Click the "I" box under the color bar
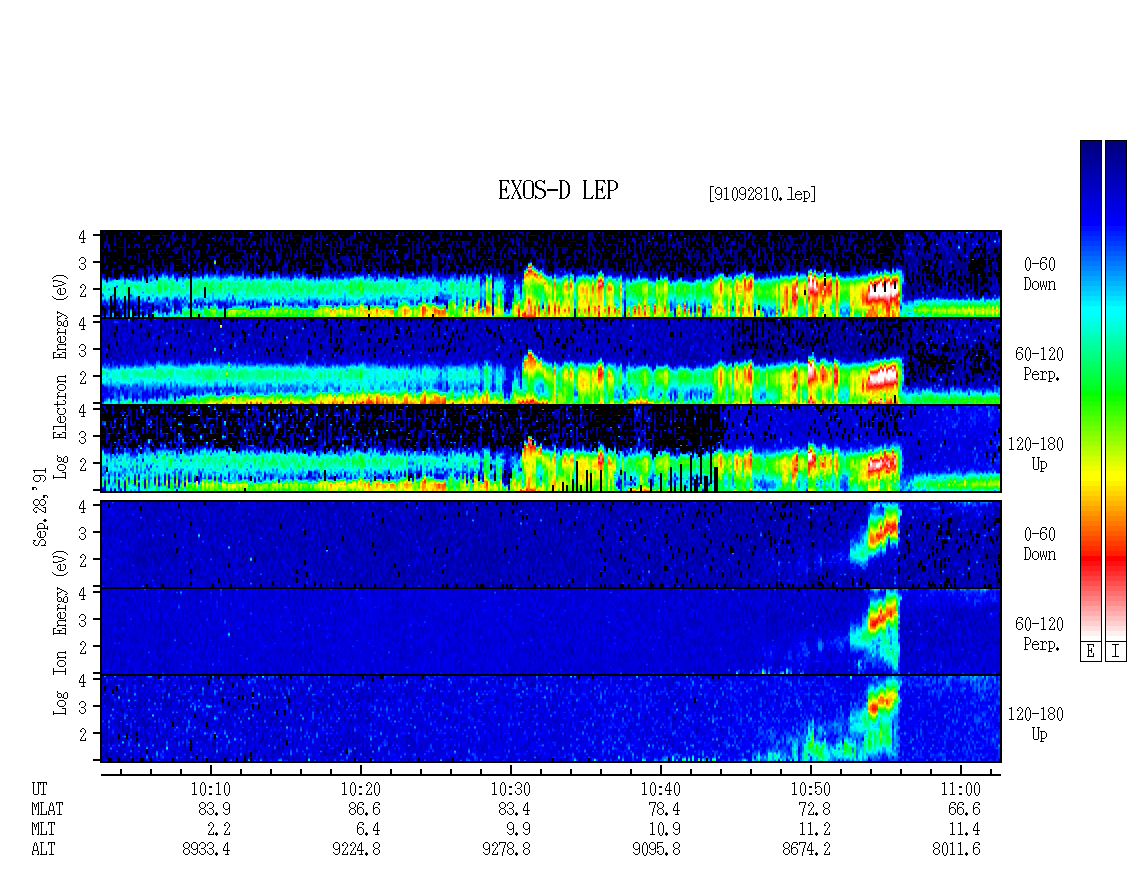1130x875 pixels. point(1116,652)
